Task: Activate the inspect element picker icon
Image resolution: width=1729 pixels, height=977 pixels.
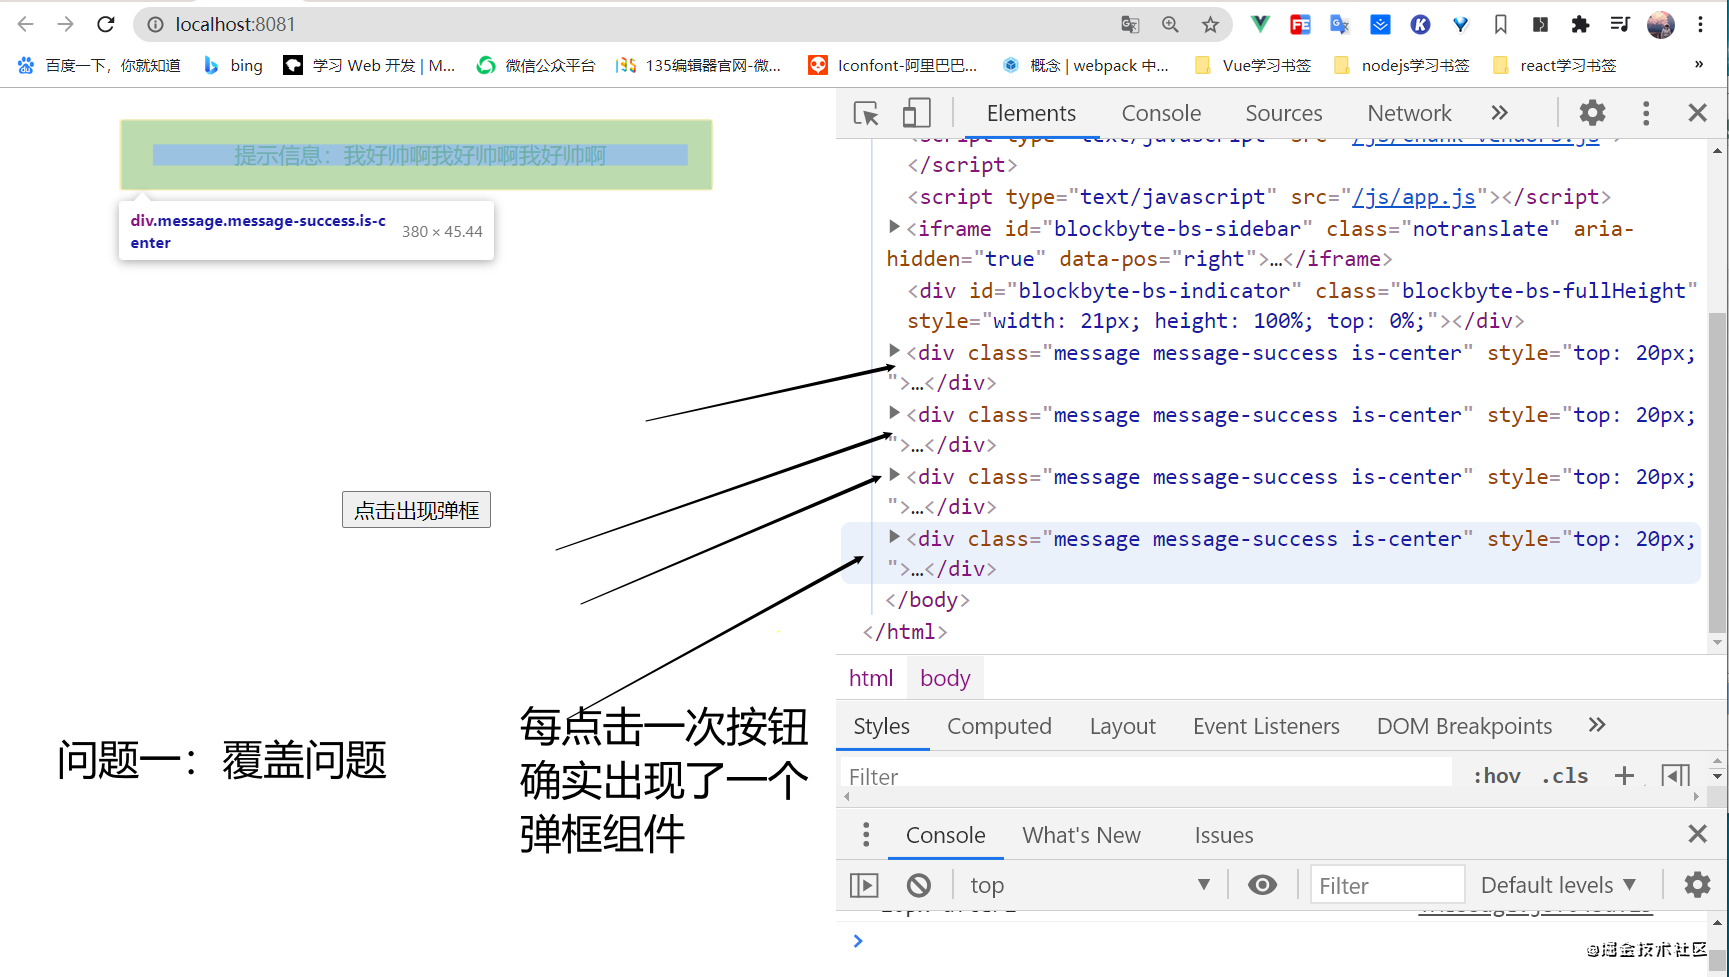Action: click(866, 114)
